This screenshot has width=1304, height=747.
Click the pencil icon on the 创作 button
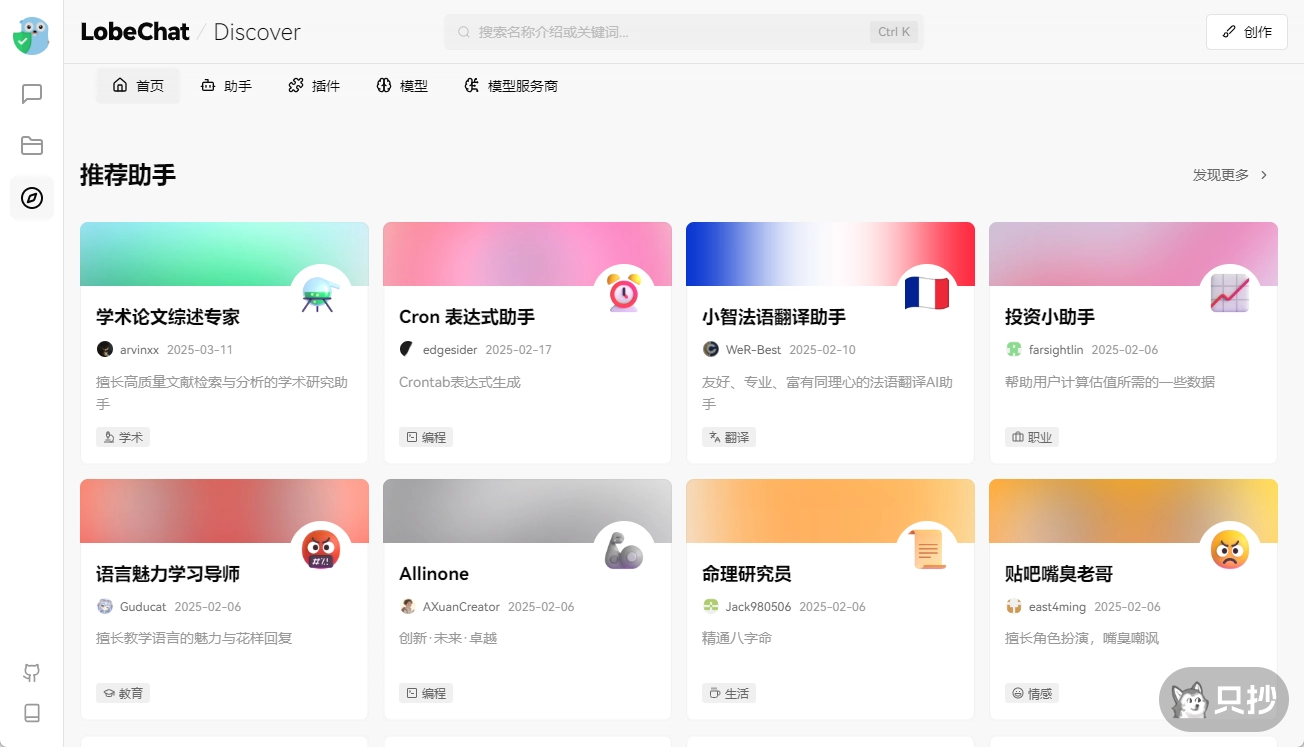pos(1229,31)
